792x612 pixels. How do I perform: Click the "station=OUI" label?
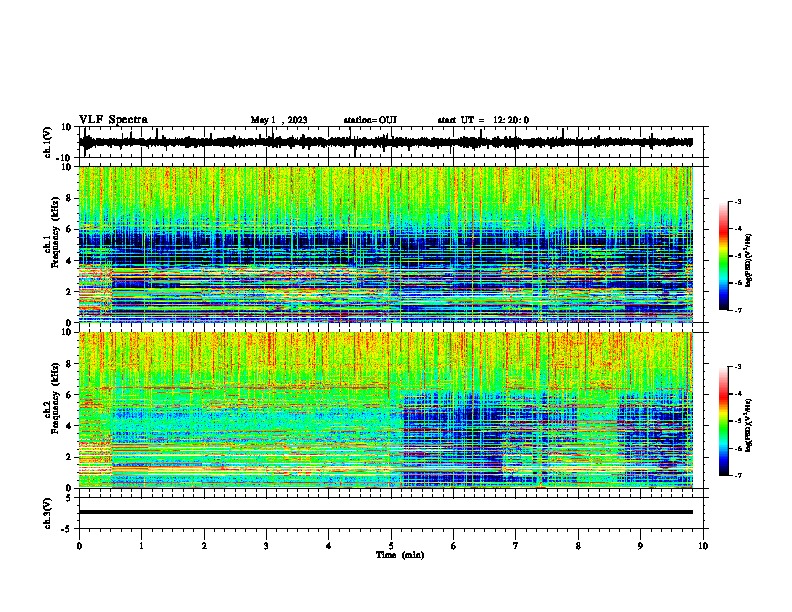pos(370,120)
